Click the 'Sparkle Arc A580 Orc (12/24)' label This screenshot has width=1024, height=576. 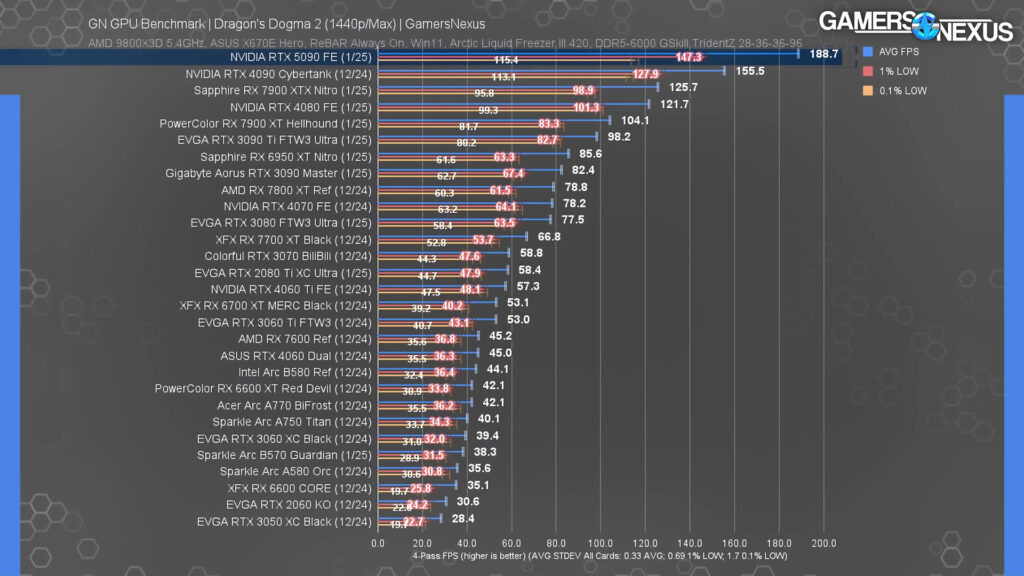coord(296,472)
